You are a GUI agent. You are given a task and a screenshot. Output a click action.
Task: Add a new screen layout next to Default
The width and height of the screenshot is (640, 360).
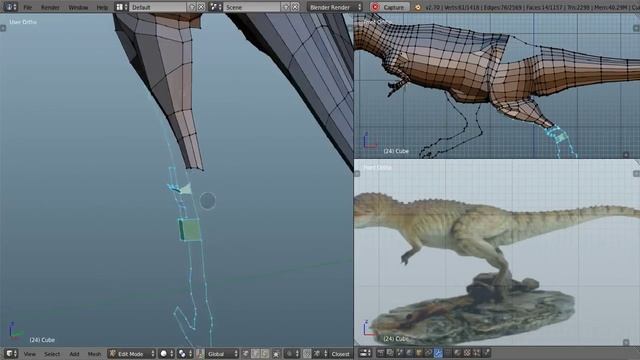pyautogui.click(x=192, y=7)
